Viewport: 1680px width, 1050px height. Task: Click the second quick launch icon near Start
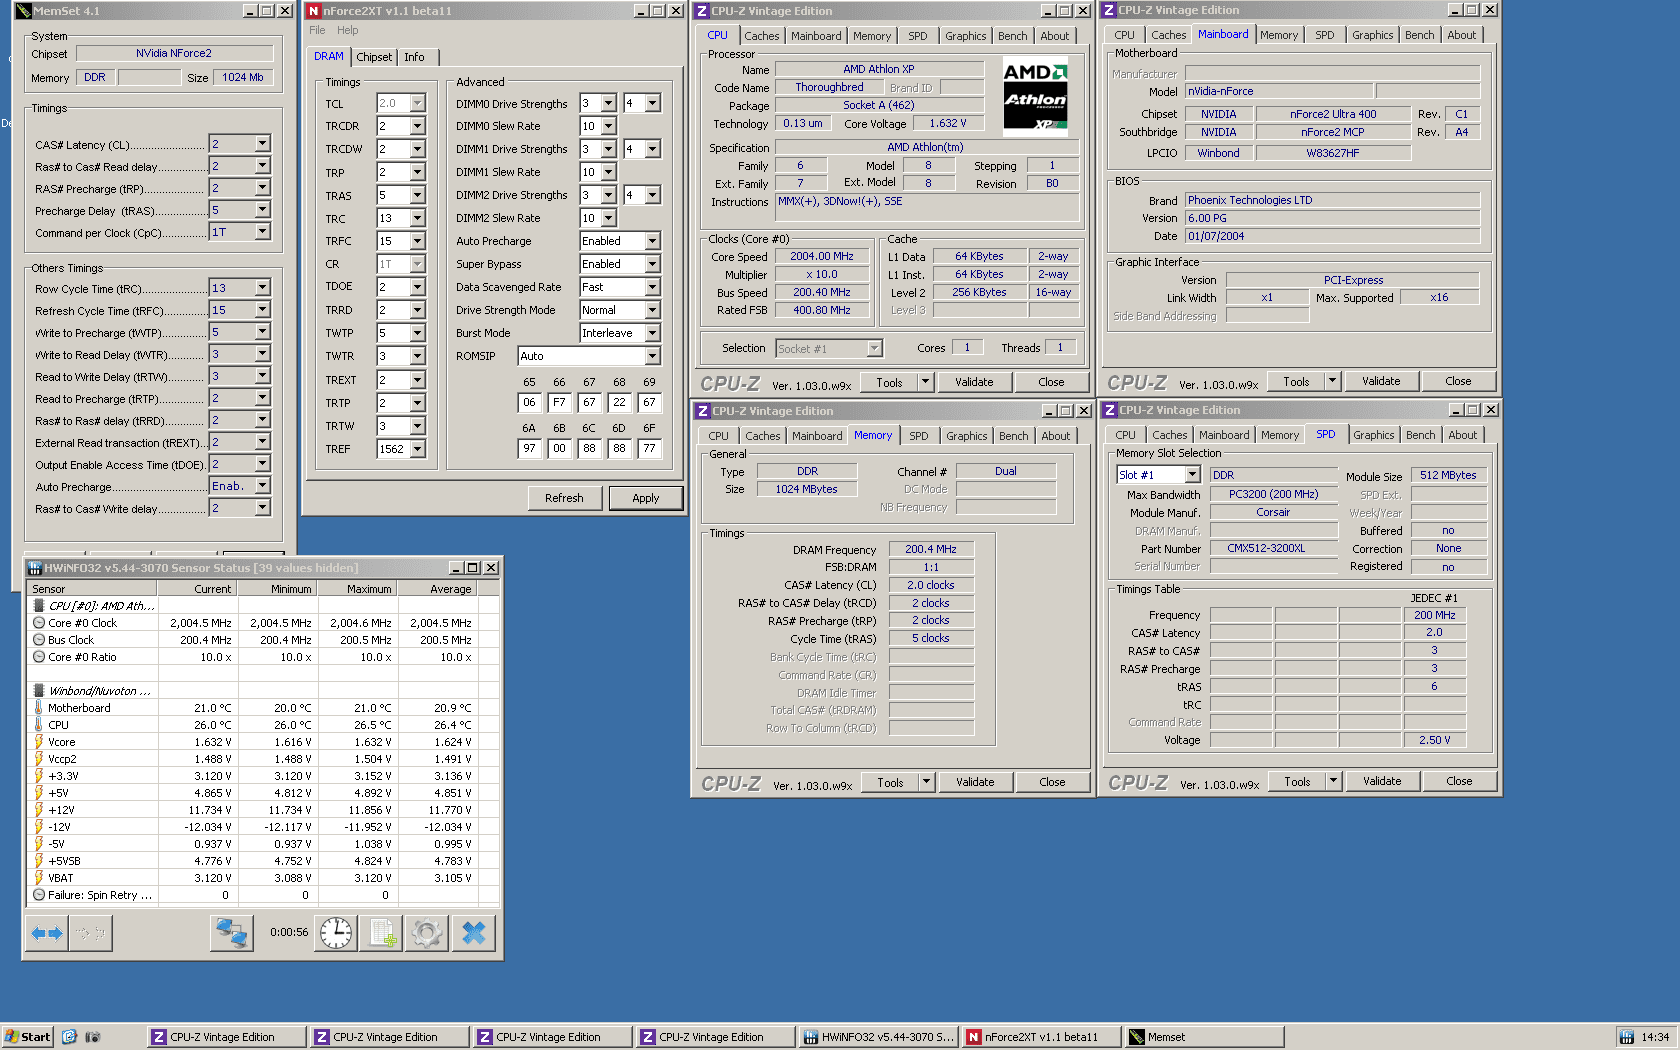coord(92,1037)
